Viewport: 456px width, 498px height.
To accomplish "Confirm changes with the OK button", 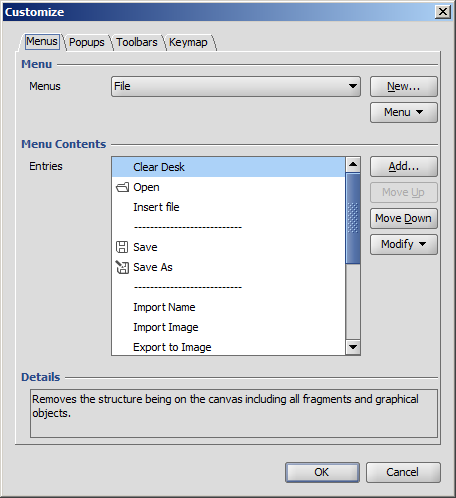I will pyautogui.click(x=322, y=472).
